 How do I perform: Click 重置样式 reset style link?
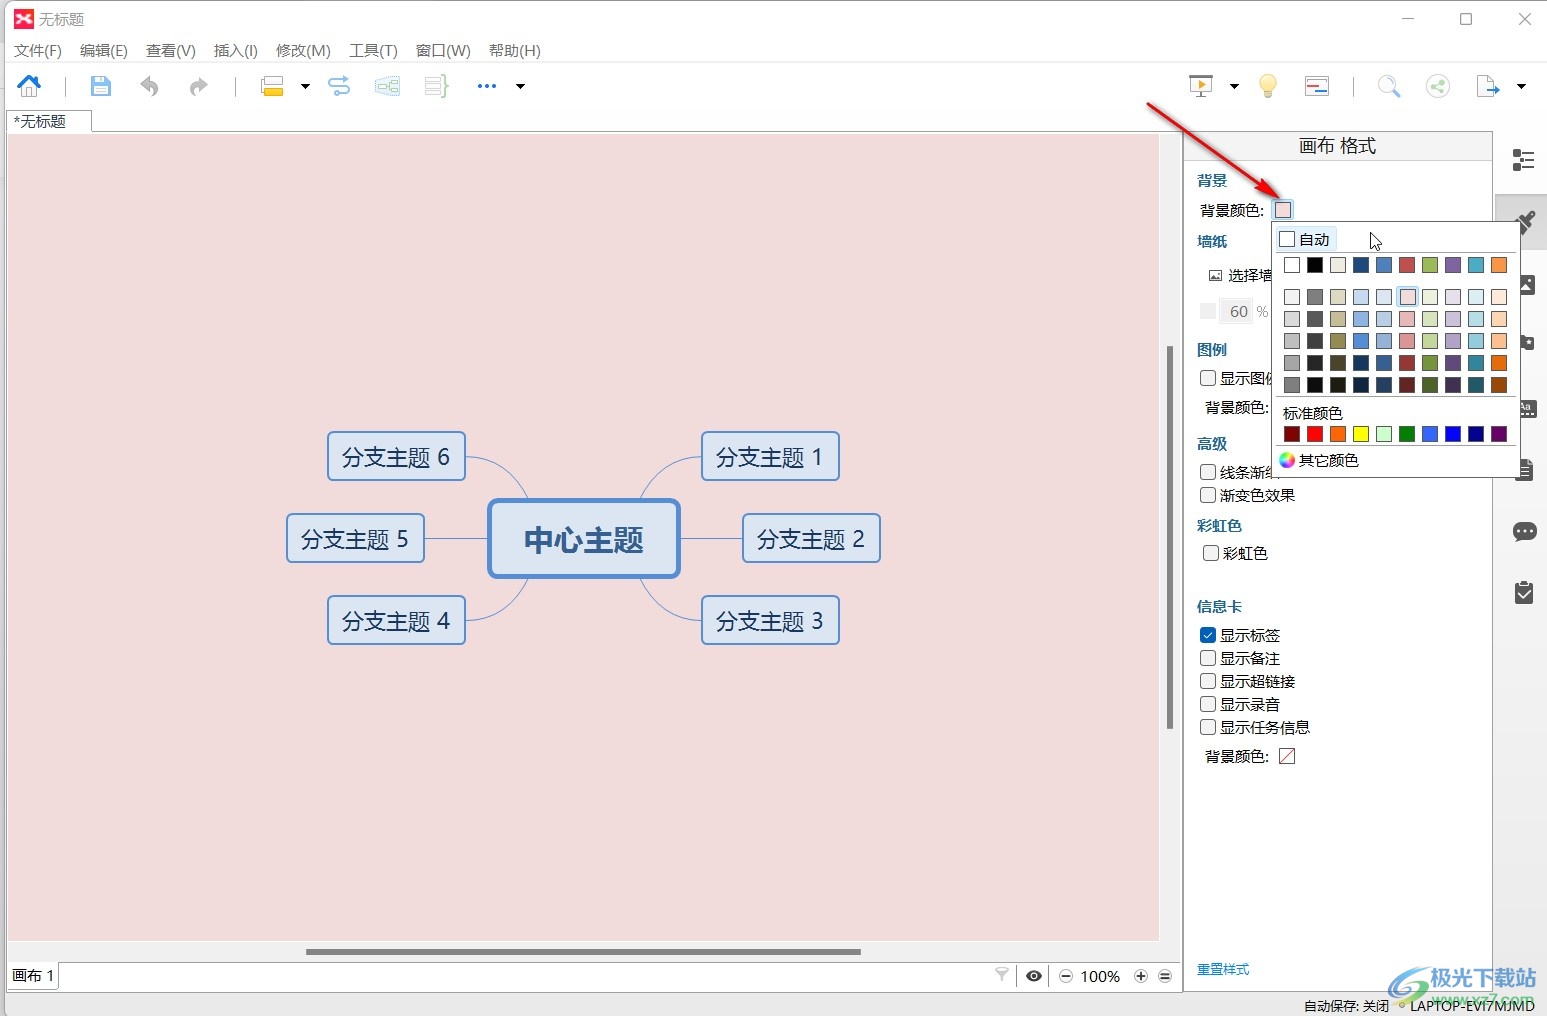1223,969
